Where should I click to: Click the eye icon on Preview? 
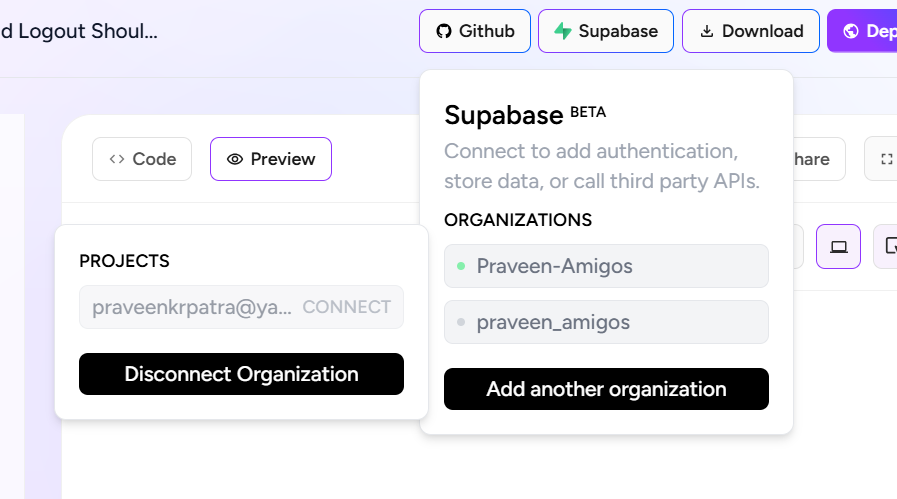tap(236, 159)
